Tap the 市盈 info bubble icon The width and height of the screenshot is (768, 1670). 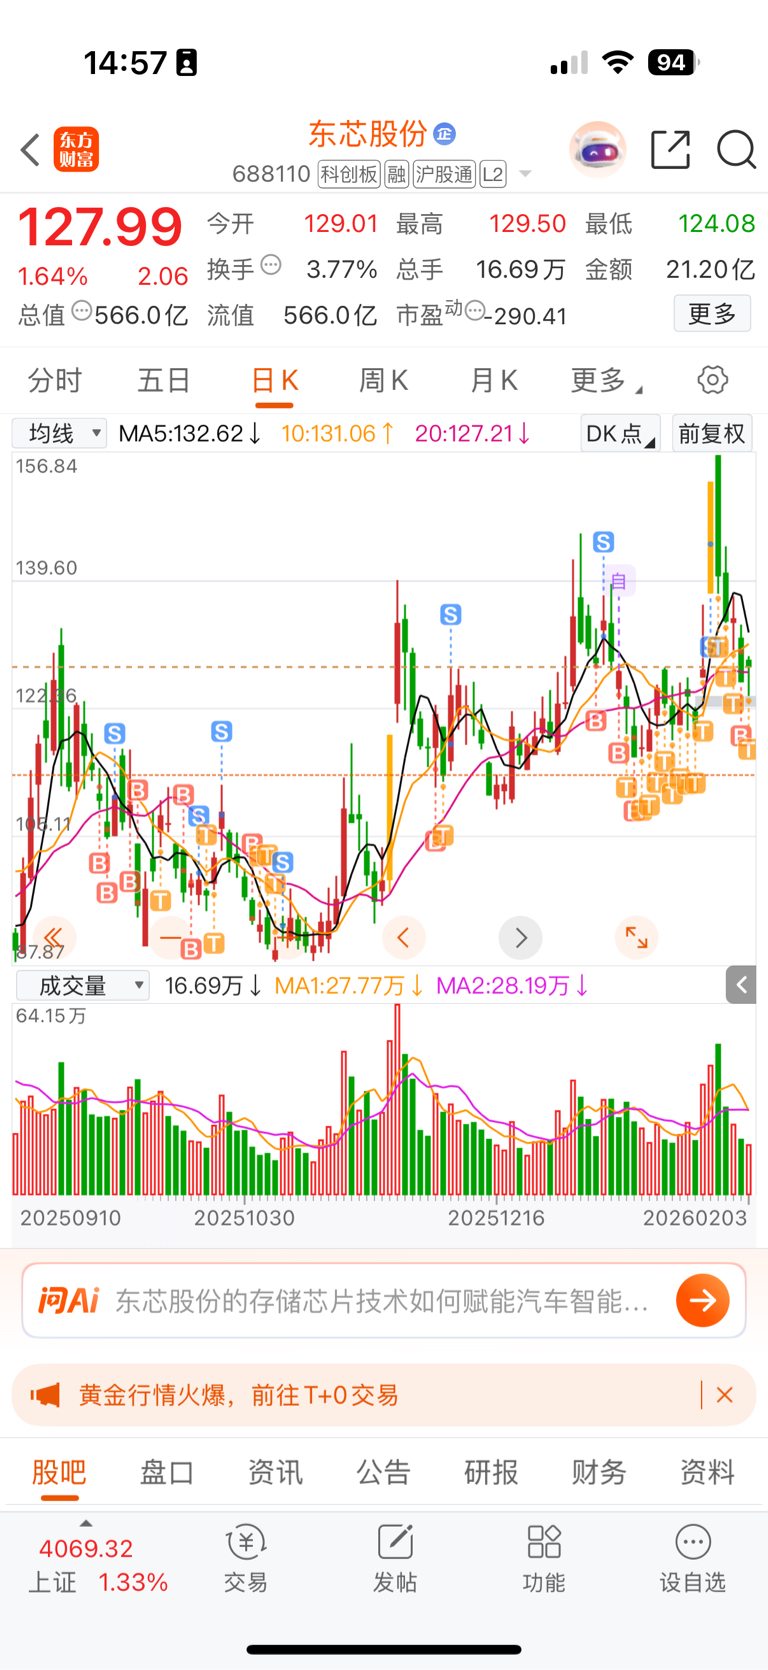coord(475,311)
